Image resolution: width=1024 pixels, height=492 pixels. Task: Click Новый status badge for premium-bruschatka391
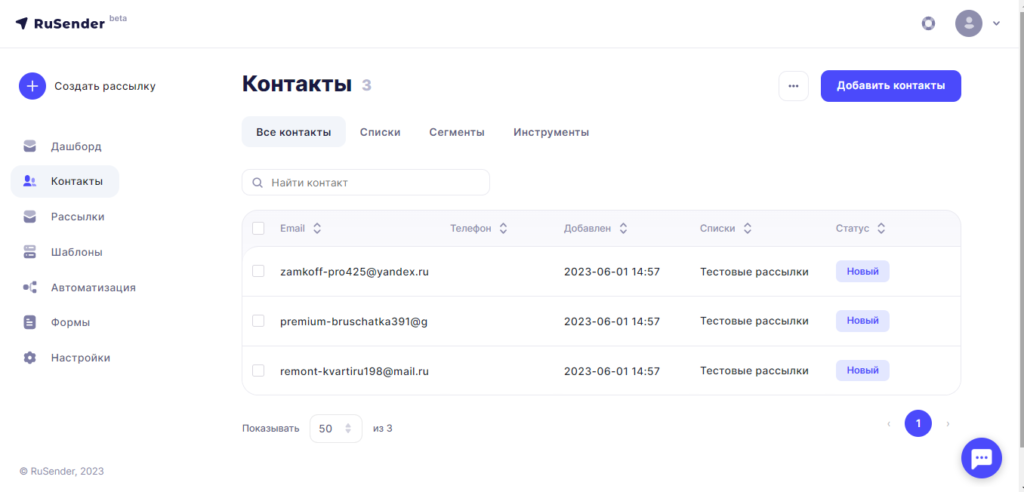(863, 321)
